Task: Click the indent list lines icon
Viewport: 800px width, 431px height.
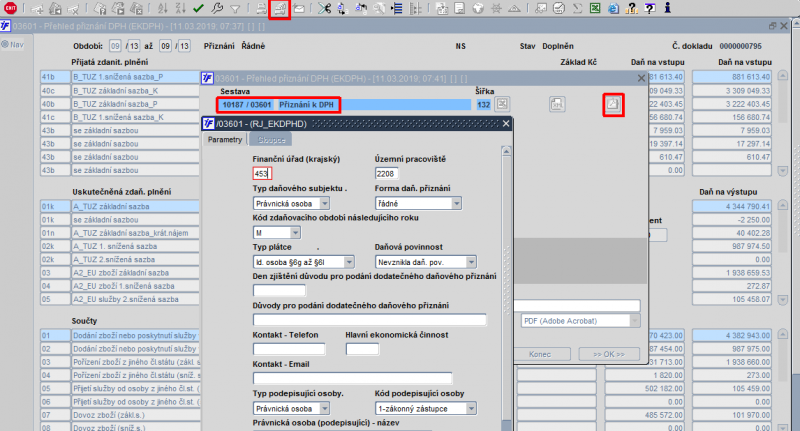Action: (x=397, y=8)
